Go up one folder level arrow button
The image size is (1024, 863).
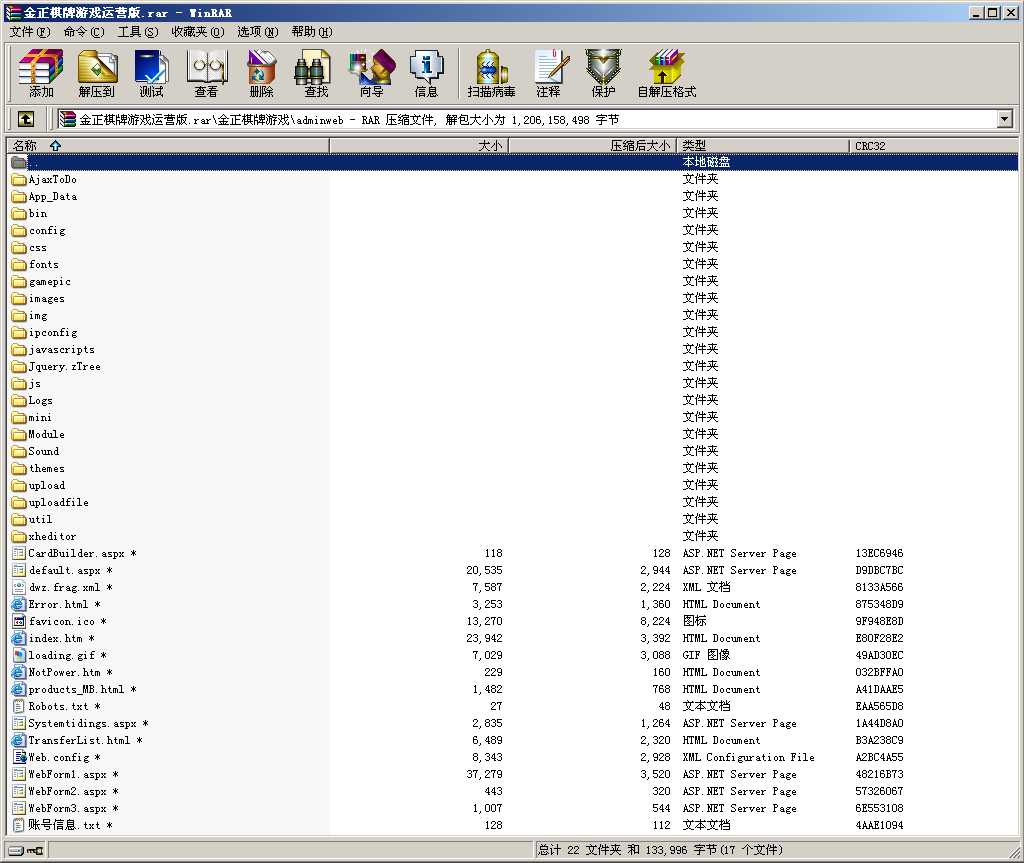[25, 119]
